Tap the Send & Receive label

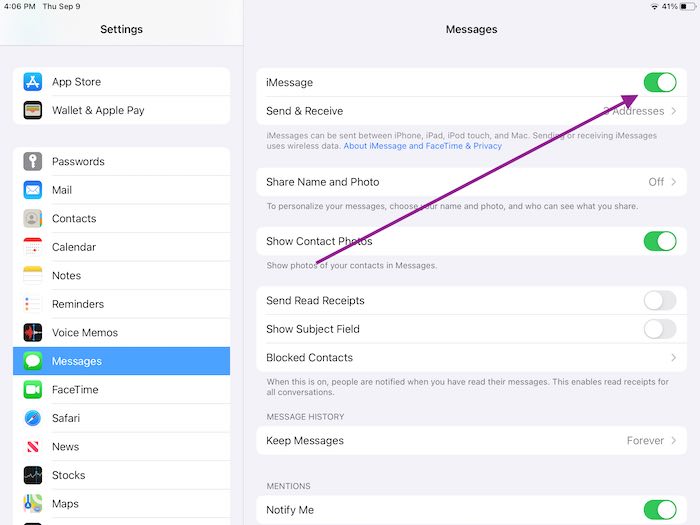click(304, 111)
